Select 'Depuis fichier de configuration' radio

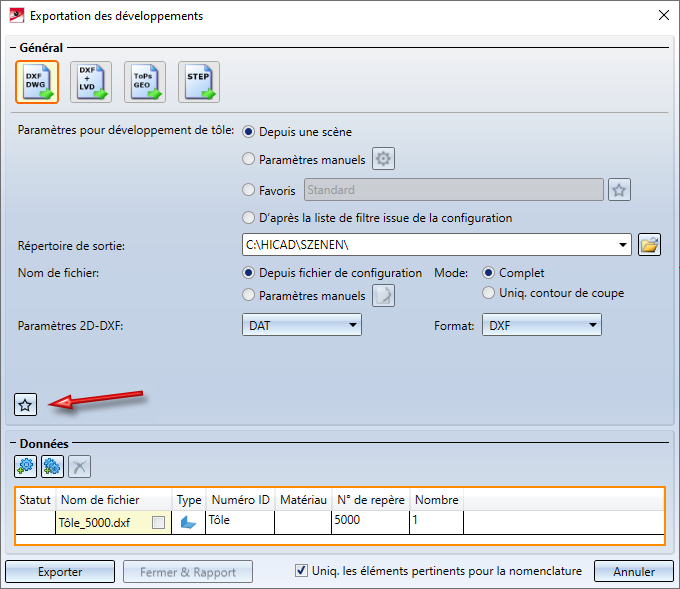click(248, 273)
